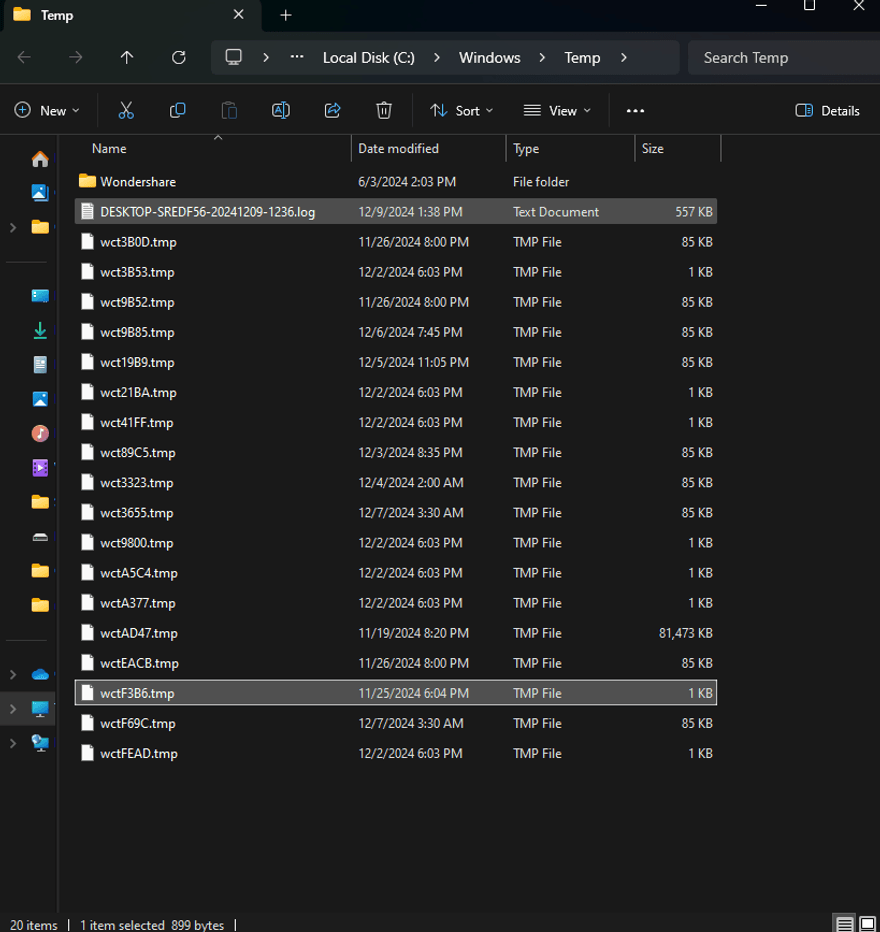Select the Wondershare folder

point(396,182)
